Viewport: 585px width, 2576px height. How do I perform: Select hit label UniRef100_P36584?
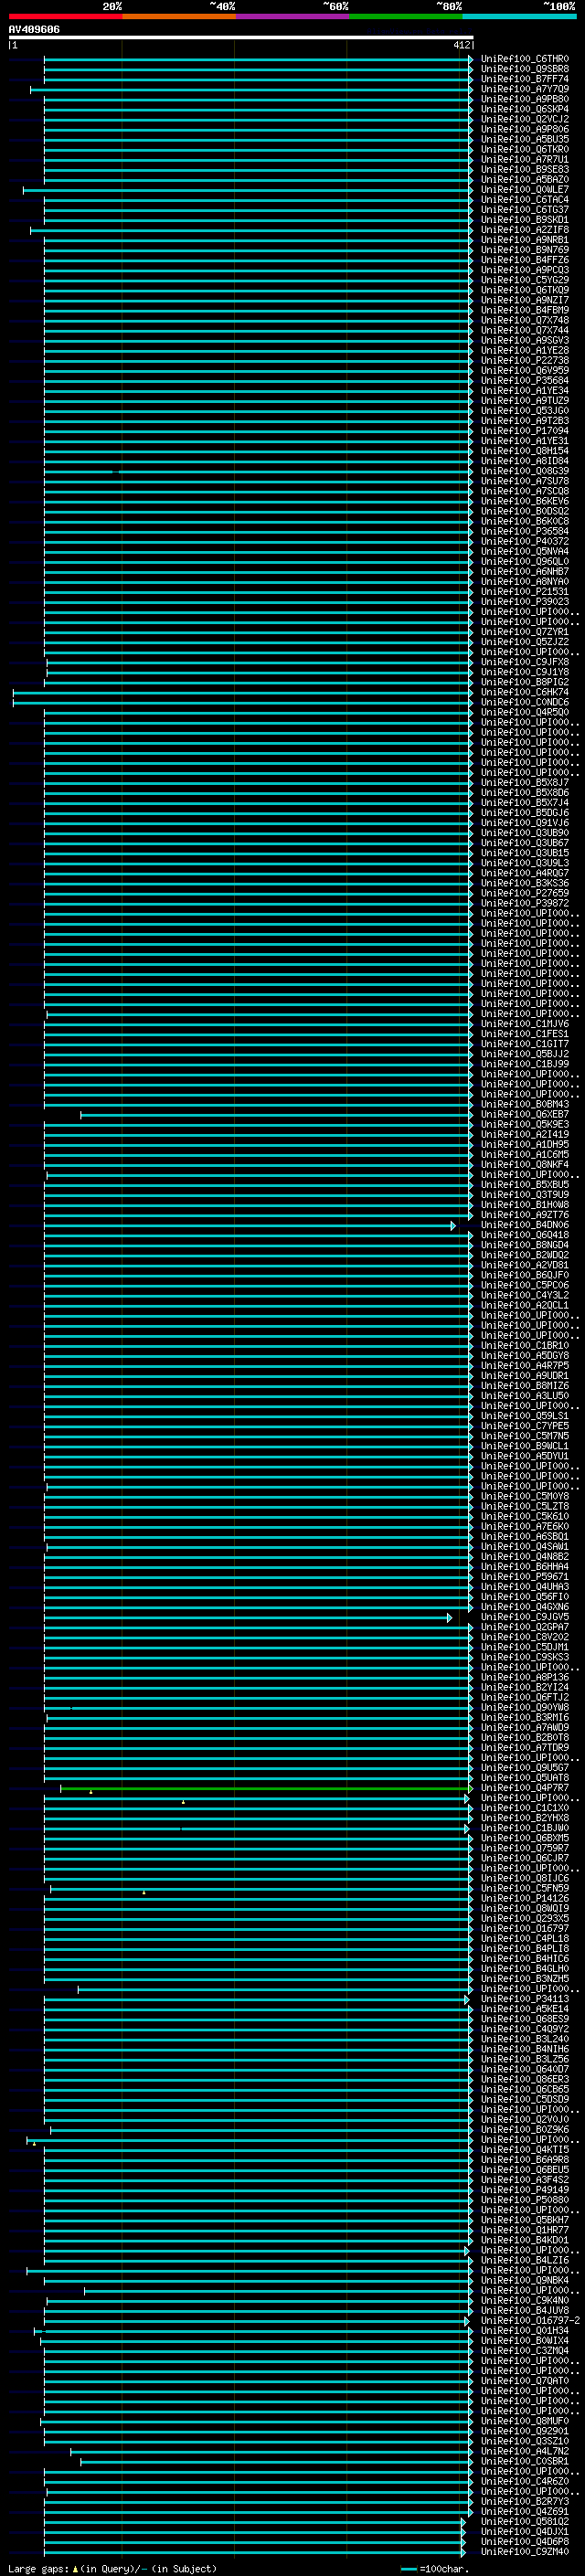[x=525, y=531]
